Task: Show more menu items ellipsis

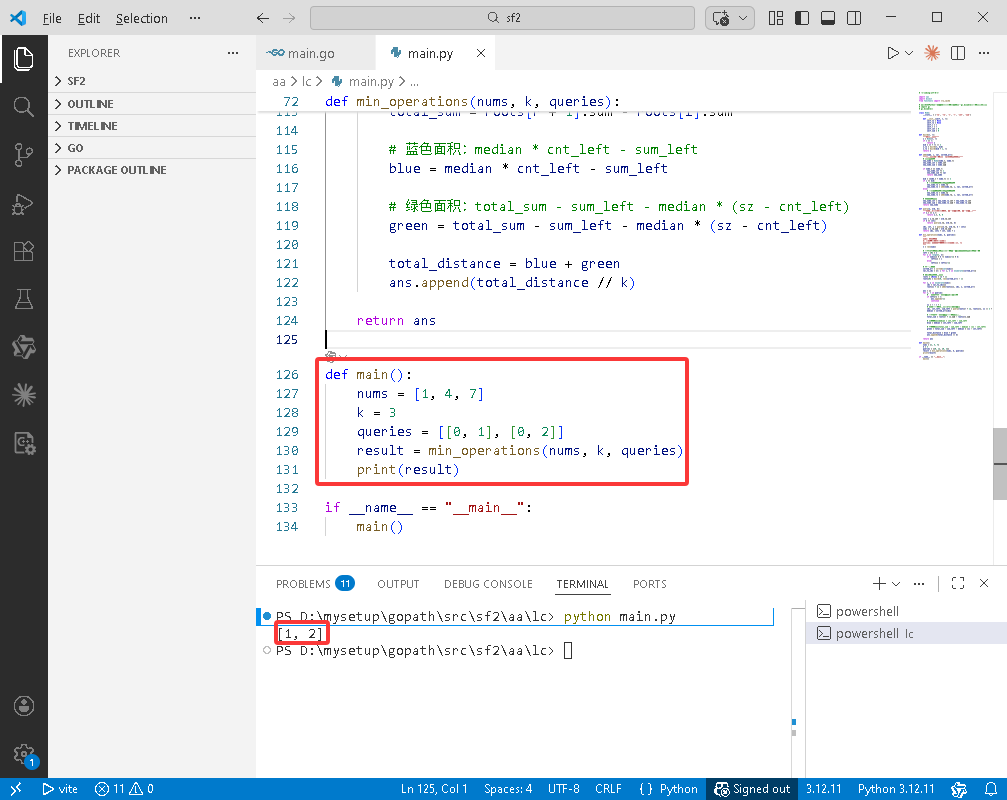Action: click(195, 18)
